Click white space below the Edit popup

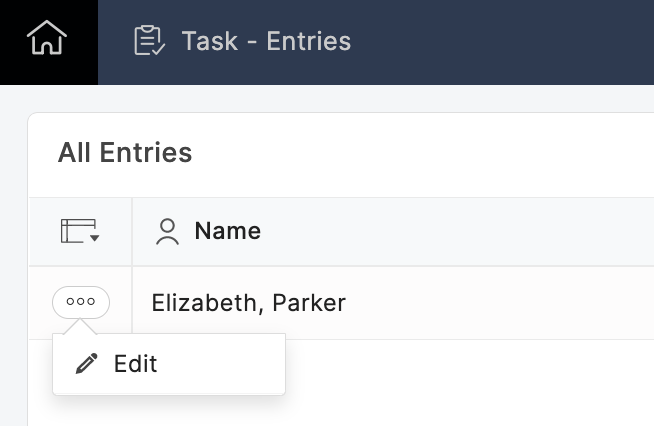pos(170,410)
